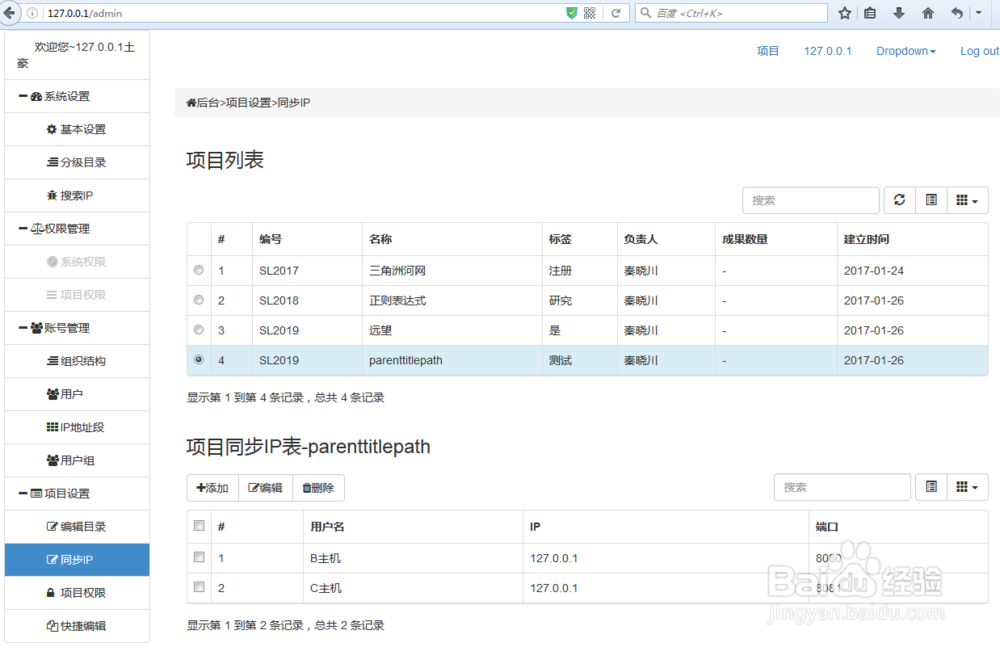Open the Dropdown menu in top navigation
This screenshot has width=1000, height=647.
(905, 51)
